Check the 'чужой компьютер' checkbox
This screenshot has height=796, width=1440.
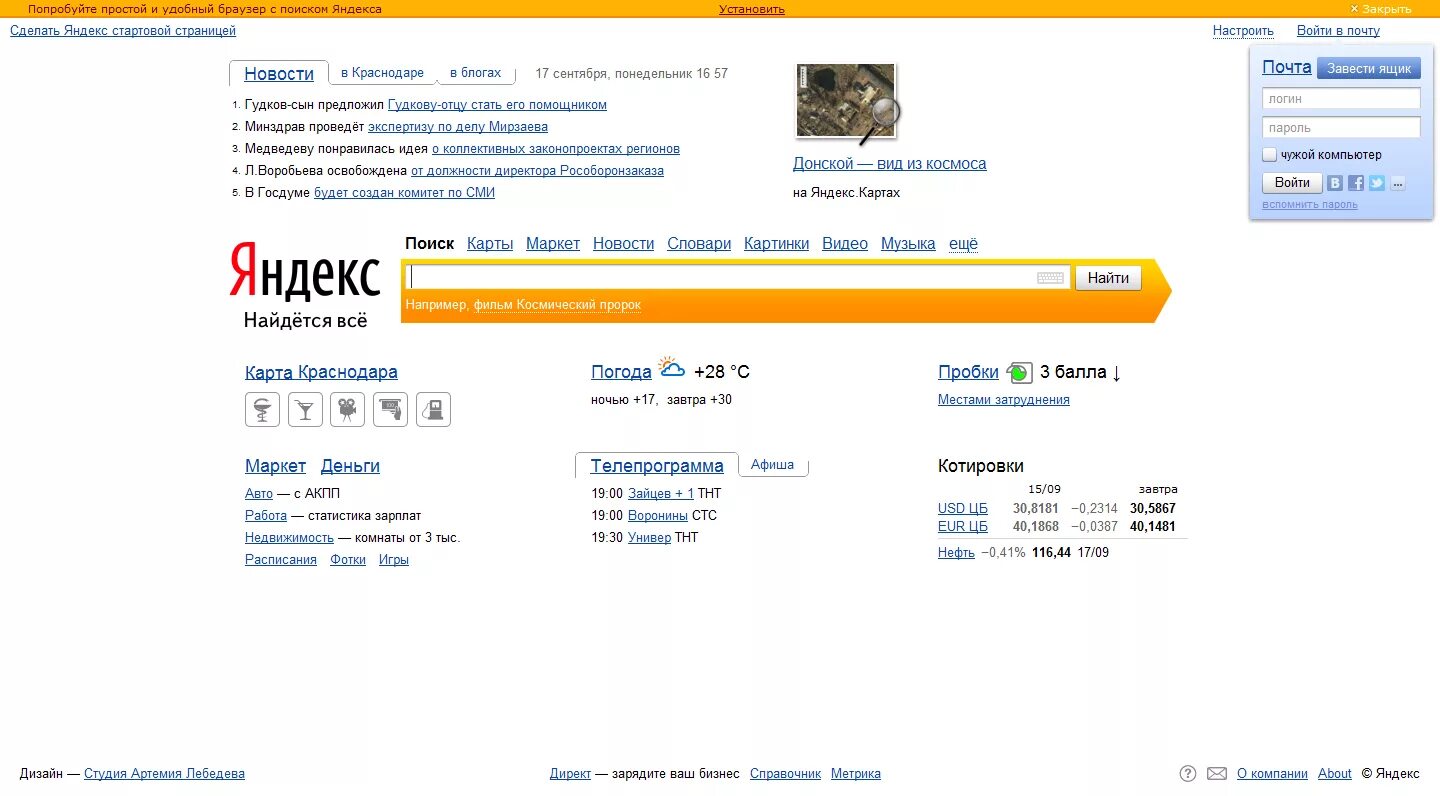pos(1270,155)
